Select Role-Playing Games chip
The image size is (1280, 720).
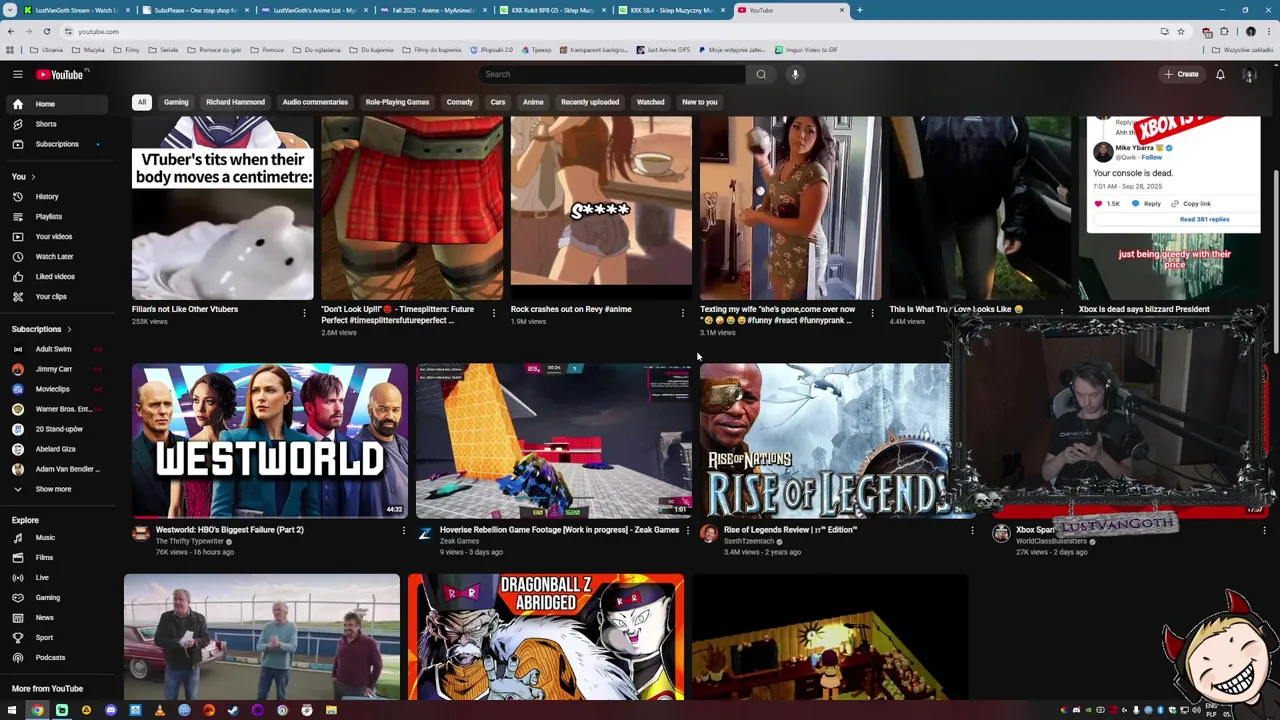pos(397,102)
